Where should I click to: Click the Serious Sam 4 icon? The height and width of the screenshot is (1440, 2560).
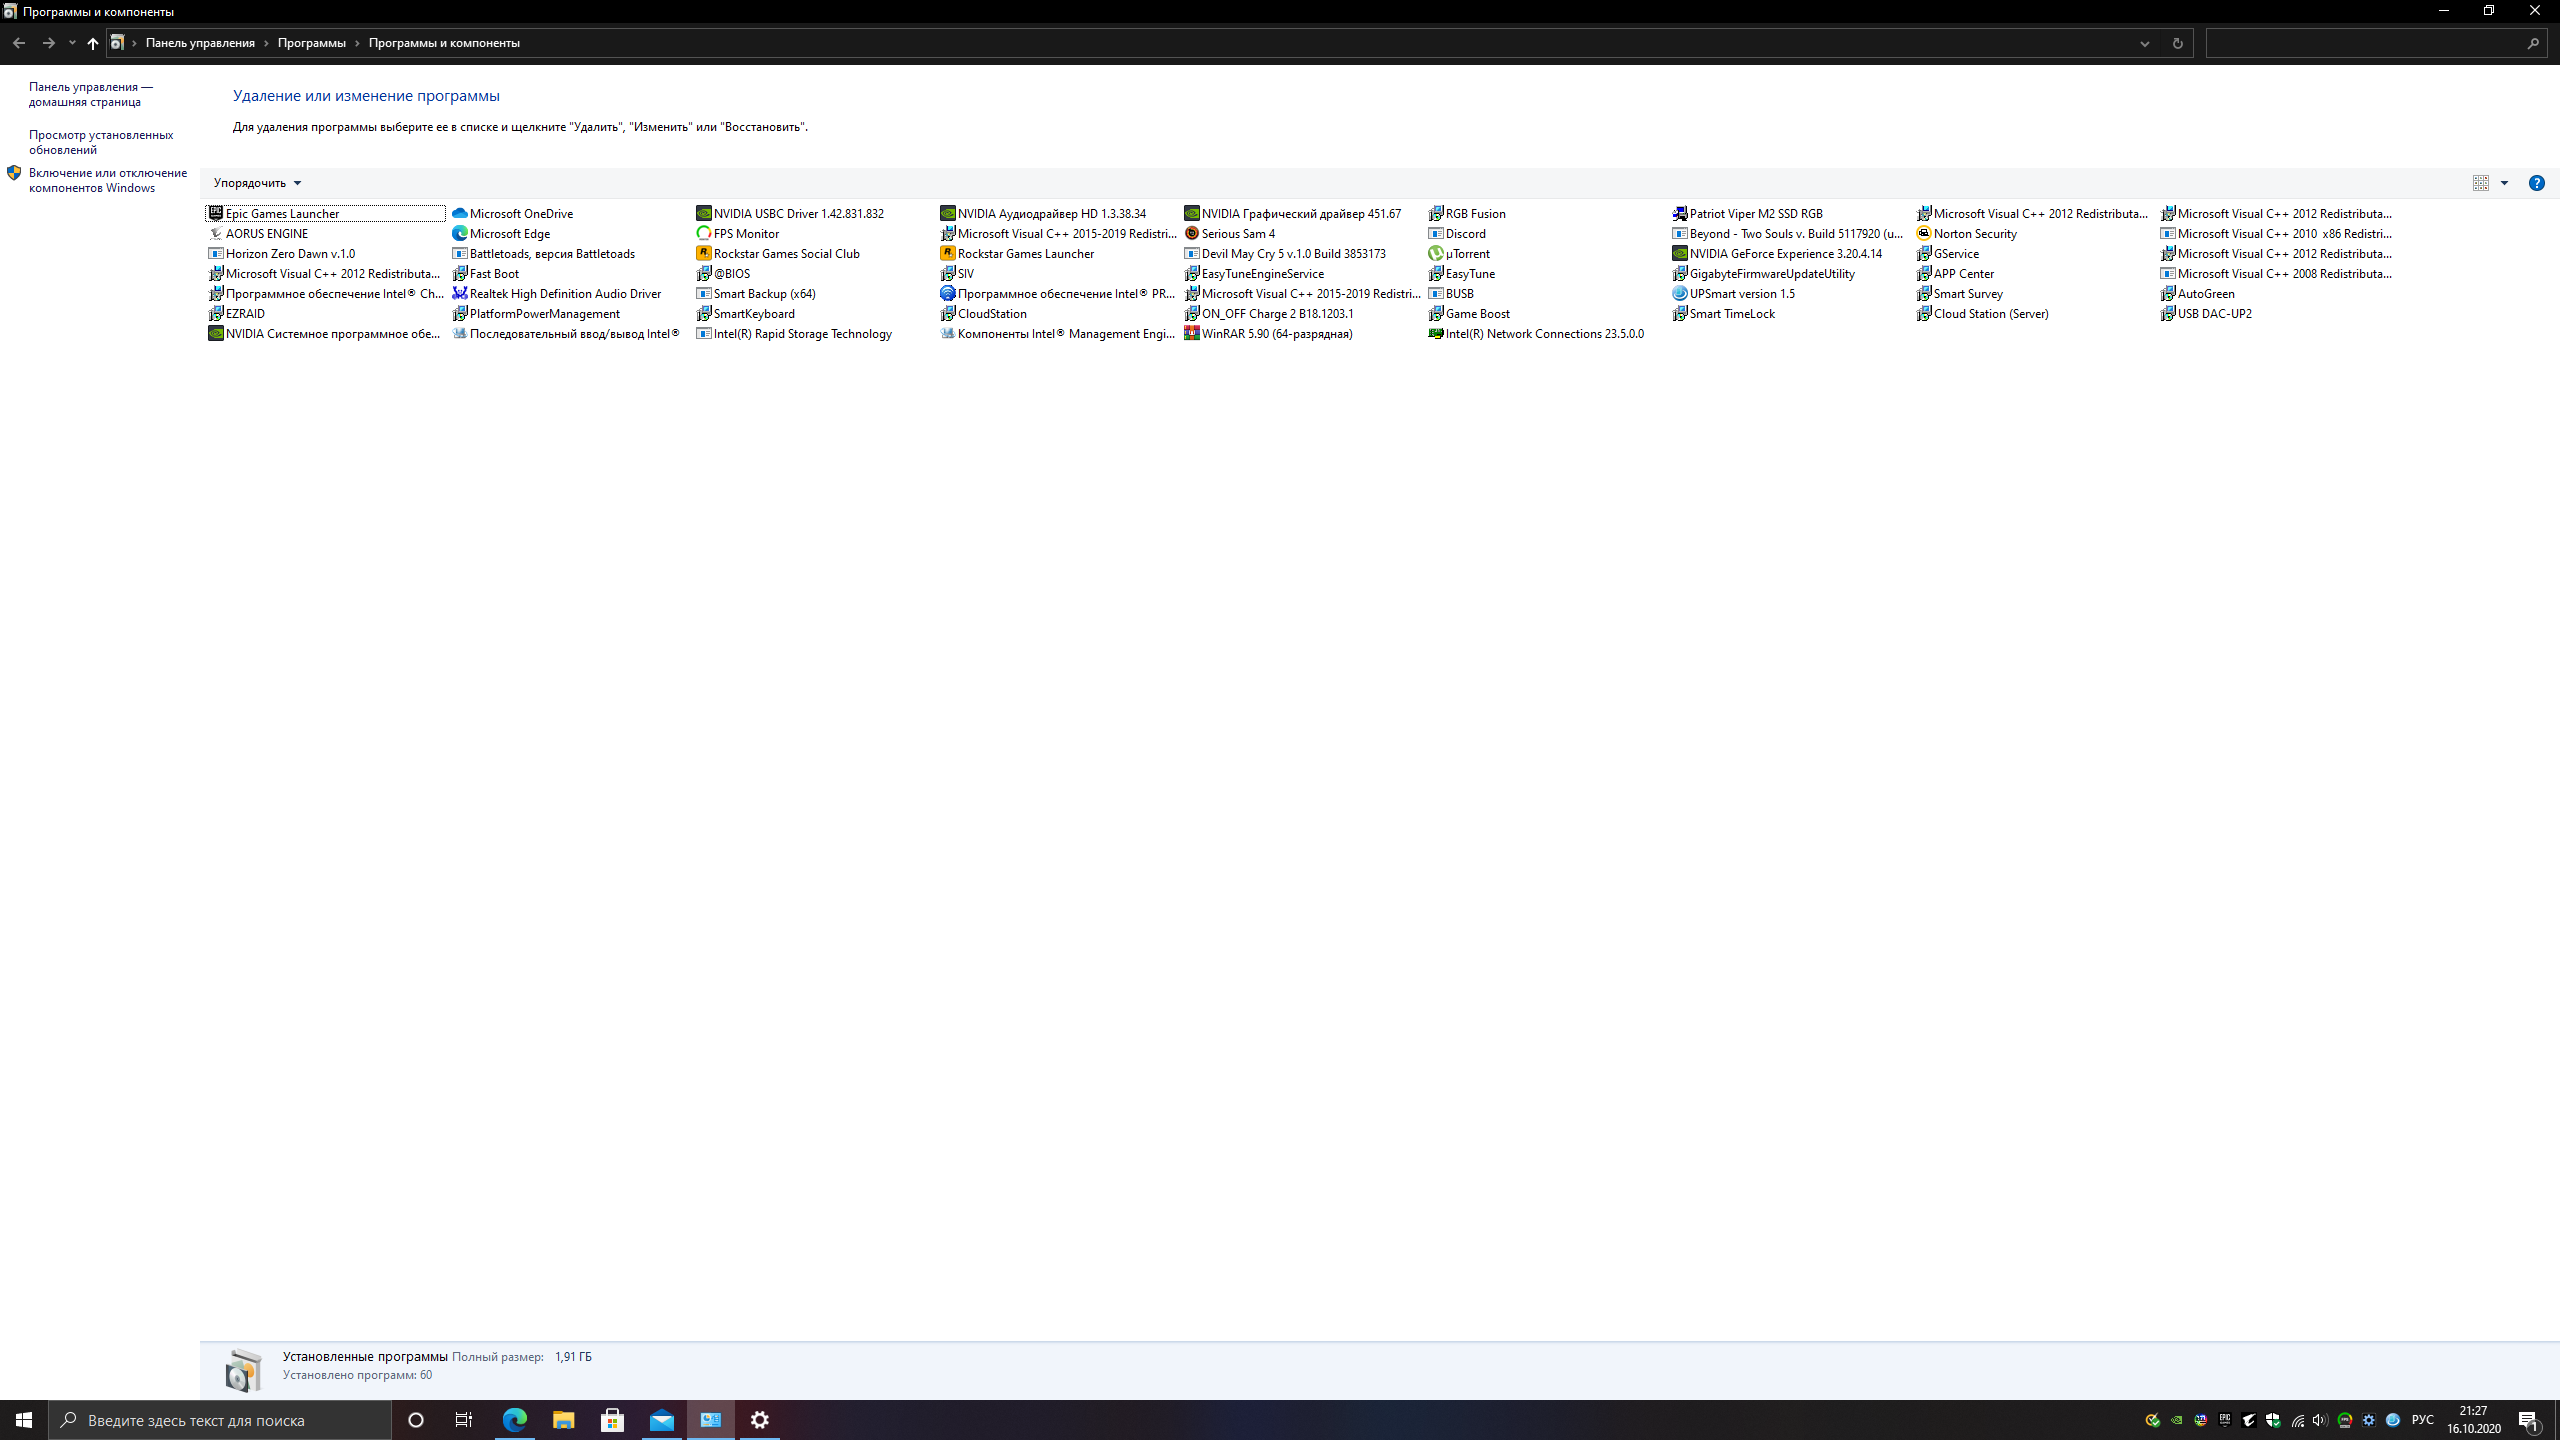[x=1191, y=233]
